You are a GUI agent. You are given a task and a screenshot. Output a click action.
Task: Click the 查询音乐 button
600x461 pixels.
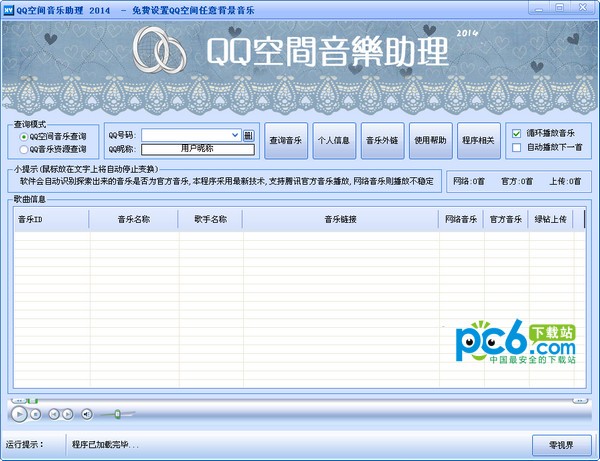click(286, 140)
